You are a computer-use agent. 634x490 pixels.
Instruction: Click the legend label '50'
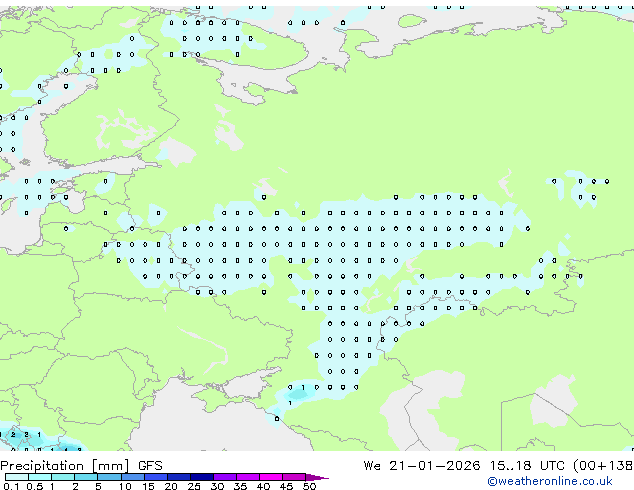[x=310, y=486]
